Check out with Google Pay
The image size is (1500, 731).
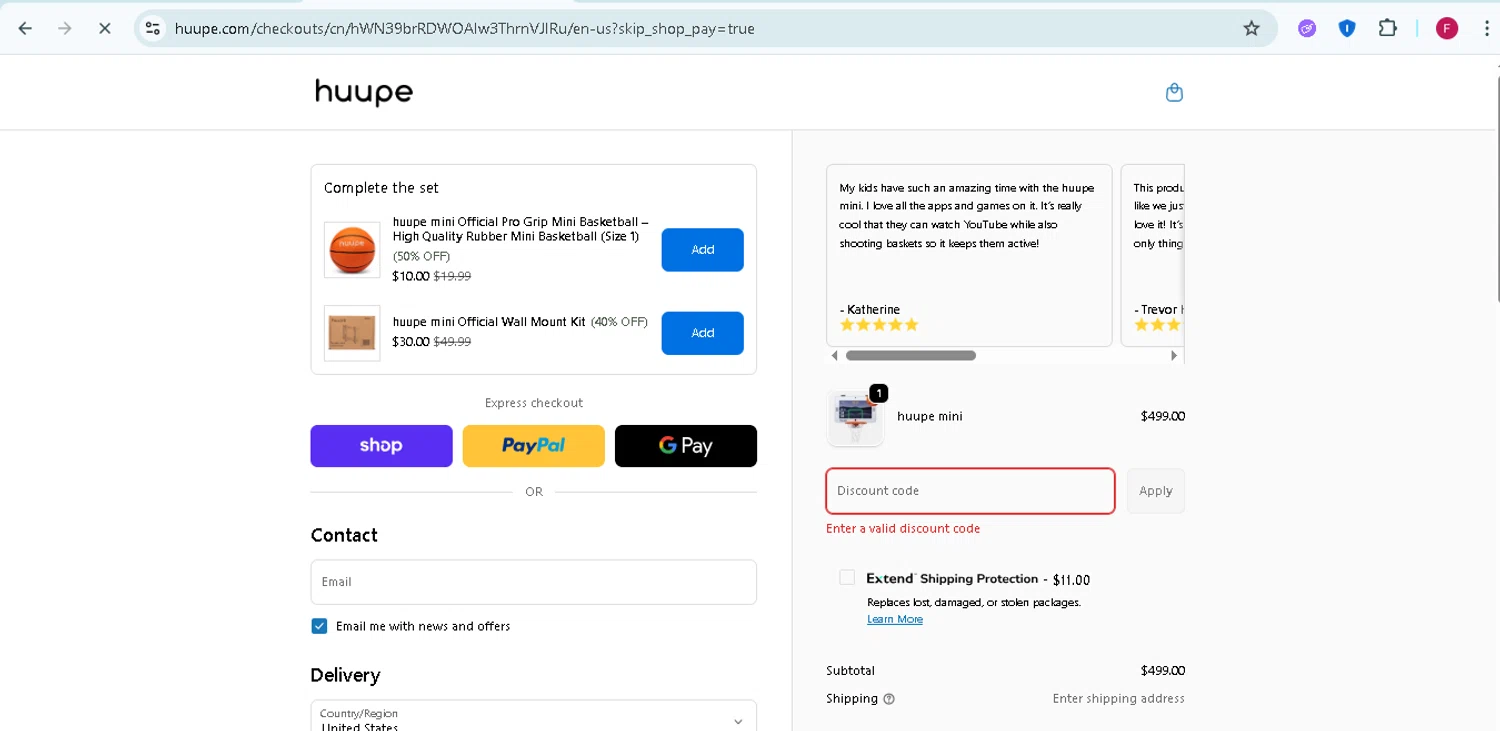pos(686,446)
